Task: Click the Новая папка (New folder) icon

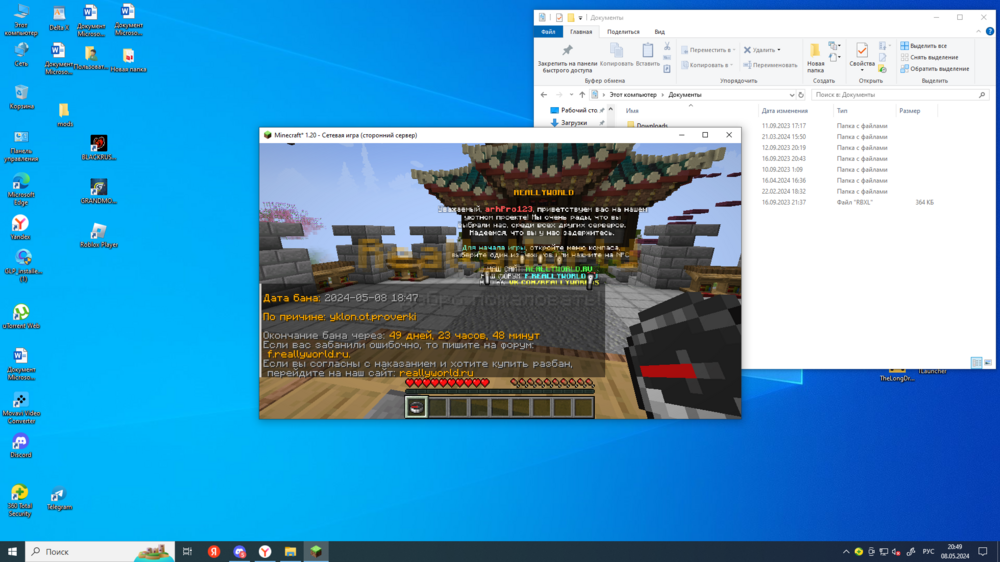Action: (x=815, y=50)
